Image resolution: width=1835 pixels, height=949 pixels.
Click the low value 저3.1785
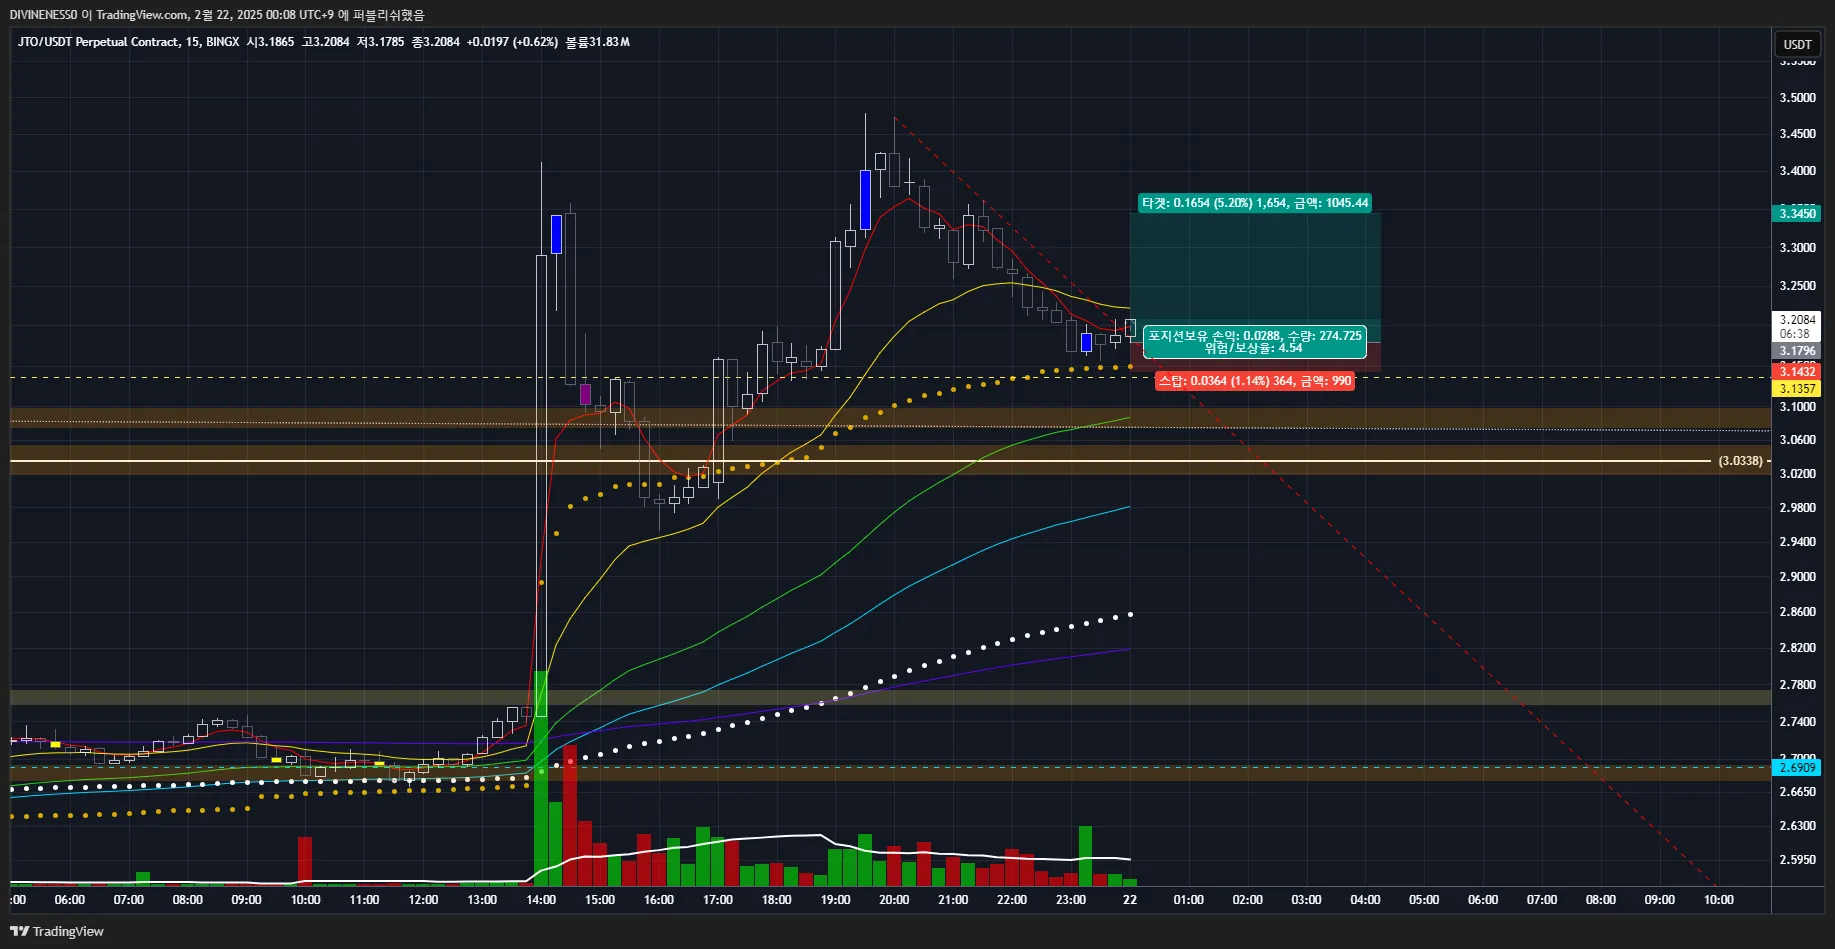[381, 42]
